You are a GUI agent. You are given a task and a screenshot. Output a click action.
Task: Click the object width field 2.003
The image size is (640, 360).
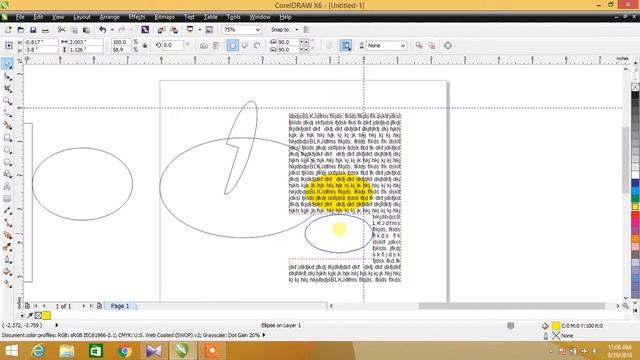(85, 42)
